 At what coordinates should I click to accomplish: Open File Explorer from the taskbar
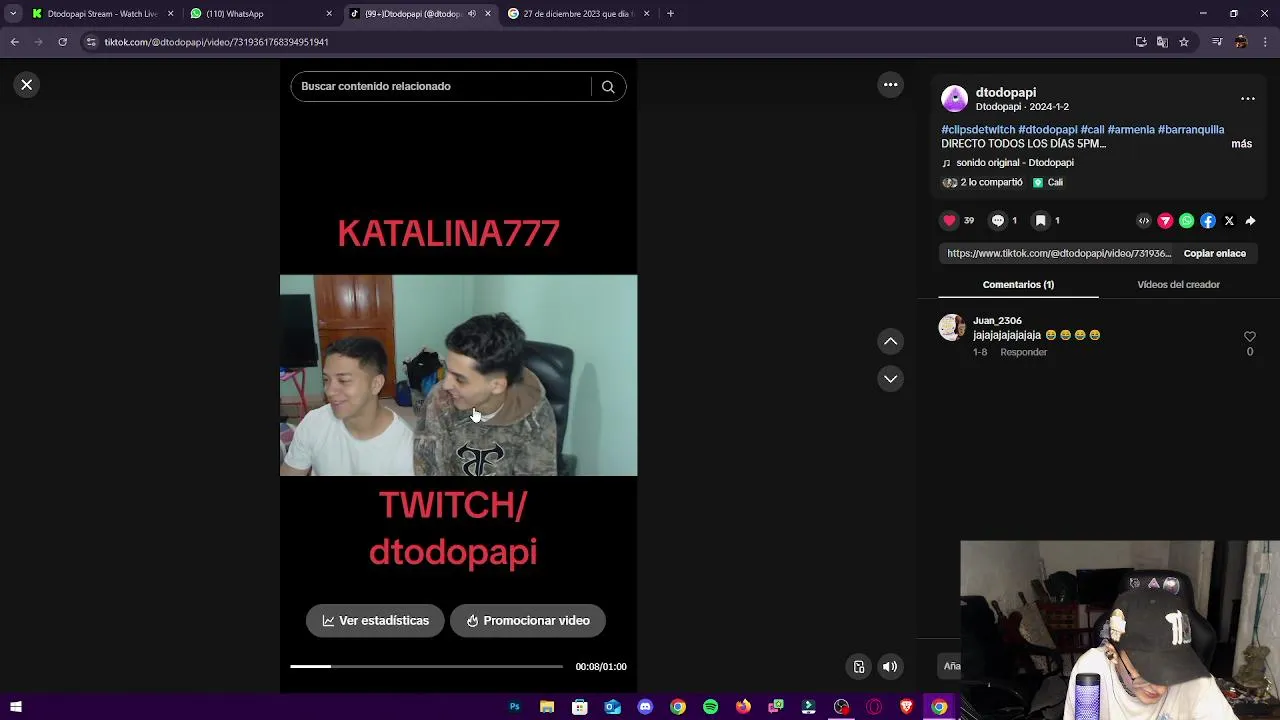[x=547, y=707]
